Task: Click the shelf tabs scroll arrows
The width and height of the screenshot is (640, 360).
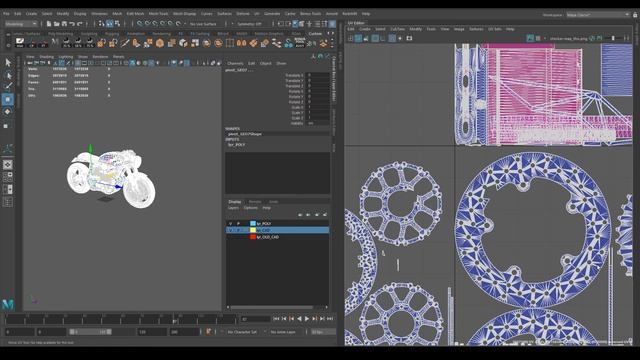Action: pyautogui.click(x=330, y=33)
